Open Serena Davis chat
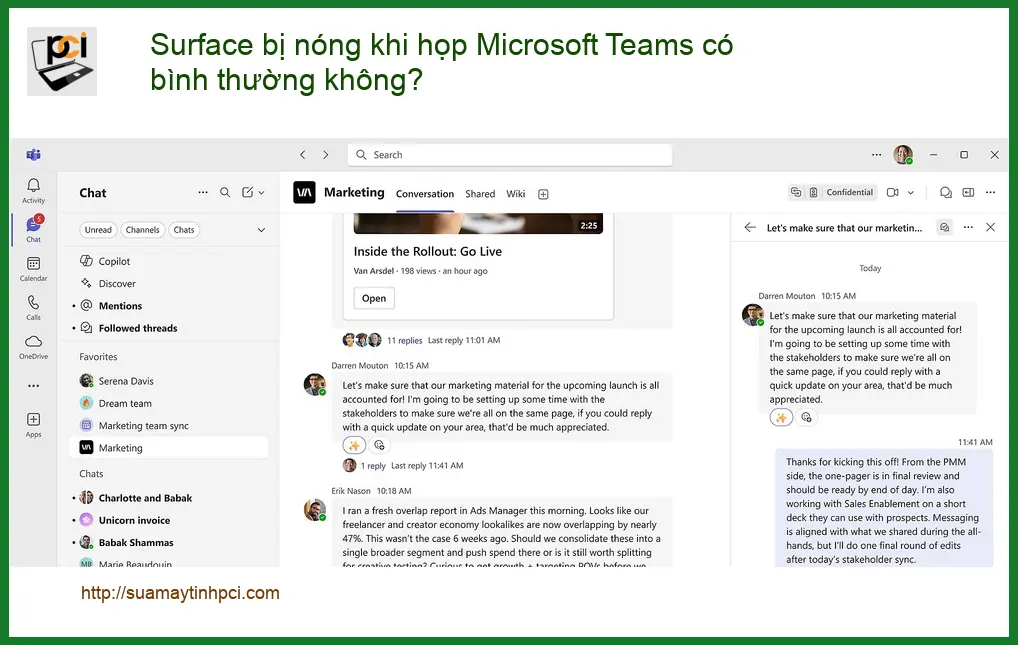Image resolution: width=1018 pixels, height=645 pixels. tap(169, 381)
